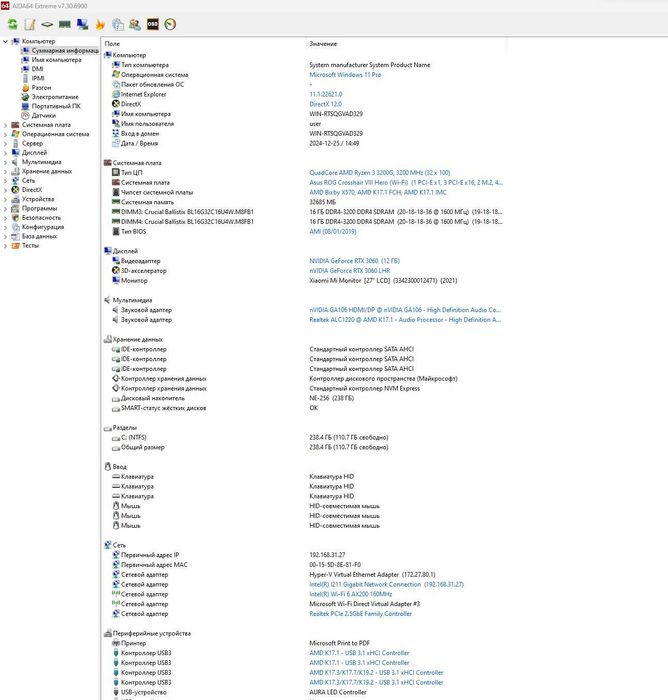The height and width of the screenshot is (700, 668).
Task: Open Intel Wi-Fi 6 AX200 160MHz link
Action: coord(351,594)
